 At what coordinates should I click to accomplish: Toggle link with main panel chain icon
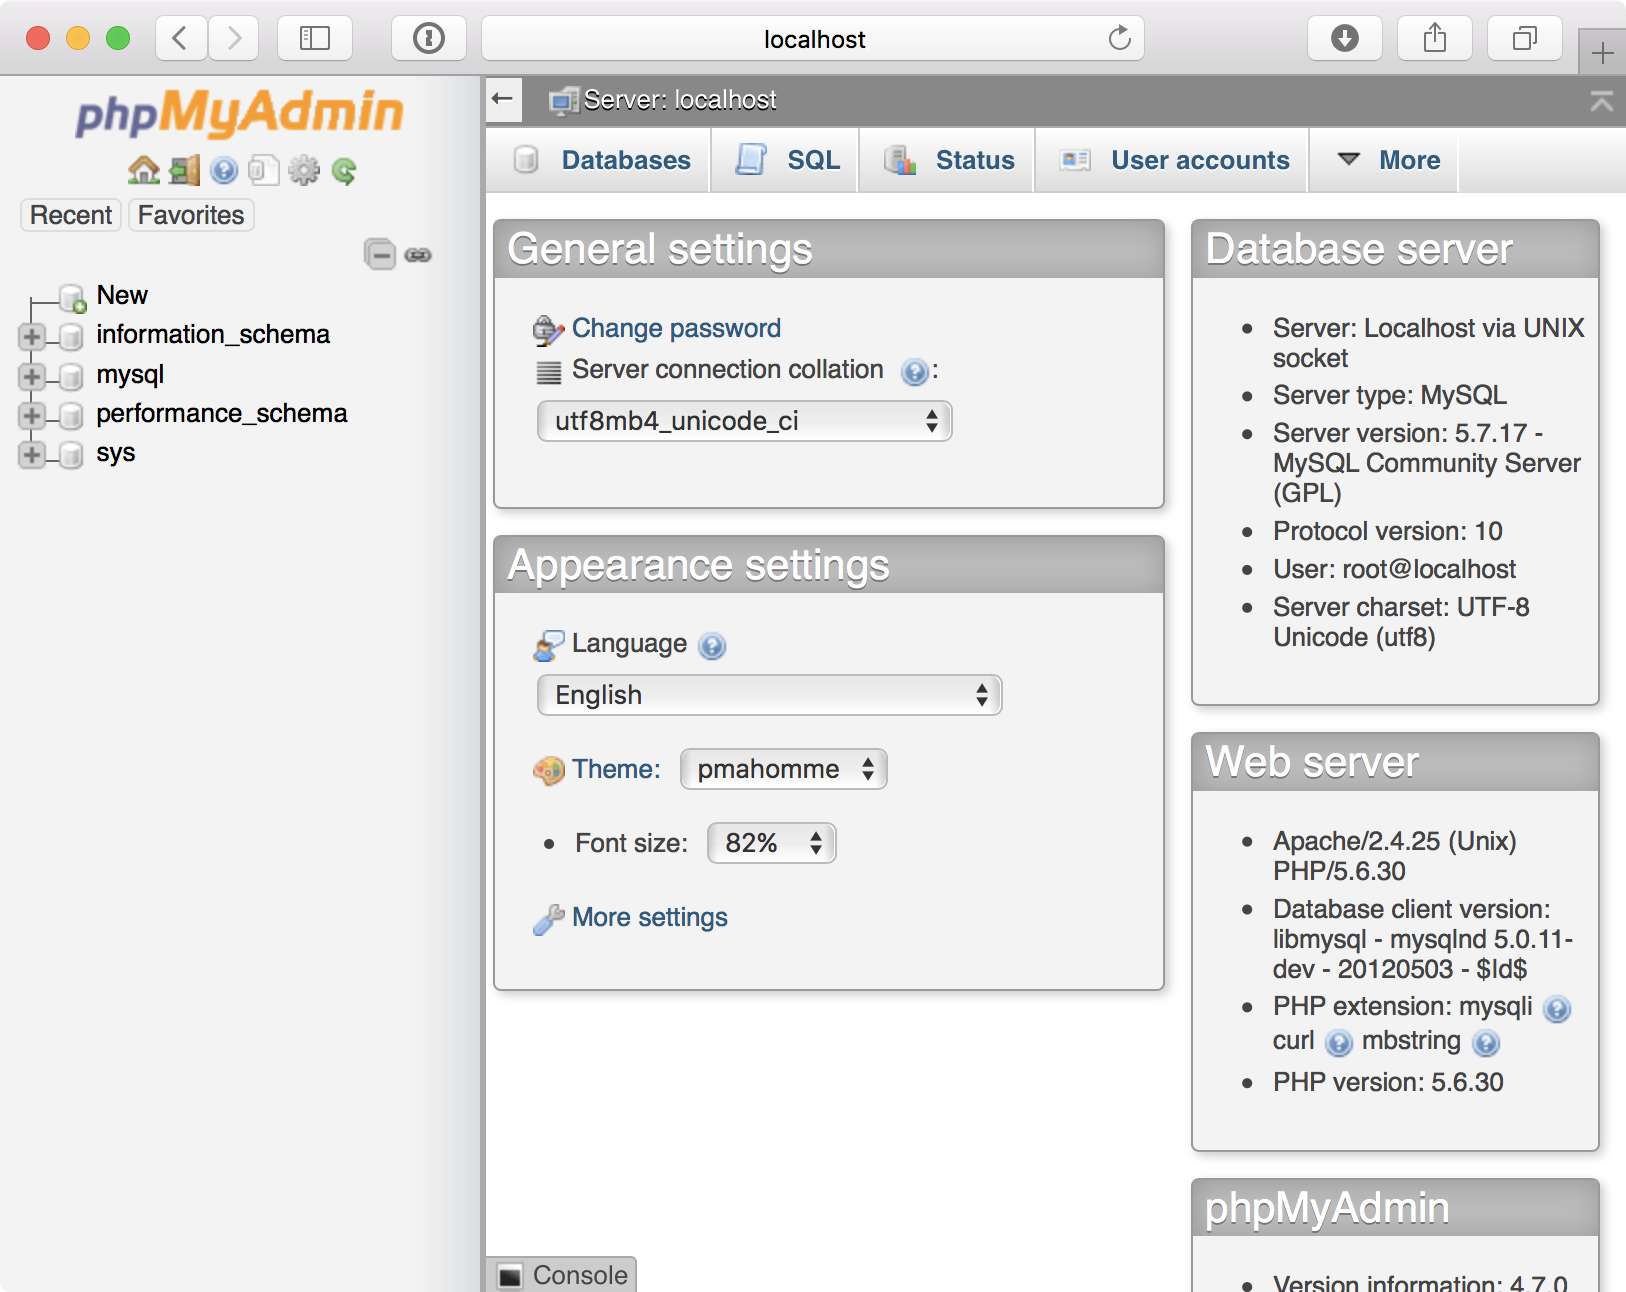click(418, 255)
